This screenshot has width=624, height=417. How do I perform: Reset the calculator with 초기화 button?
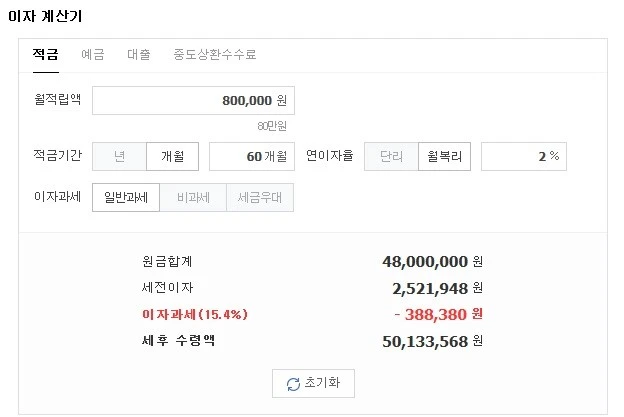pyautogui.click(x=313, y=384)
